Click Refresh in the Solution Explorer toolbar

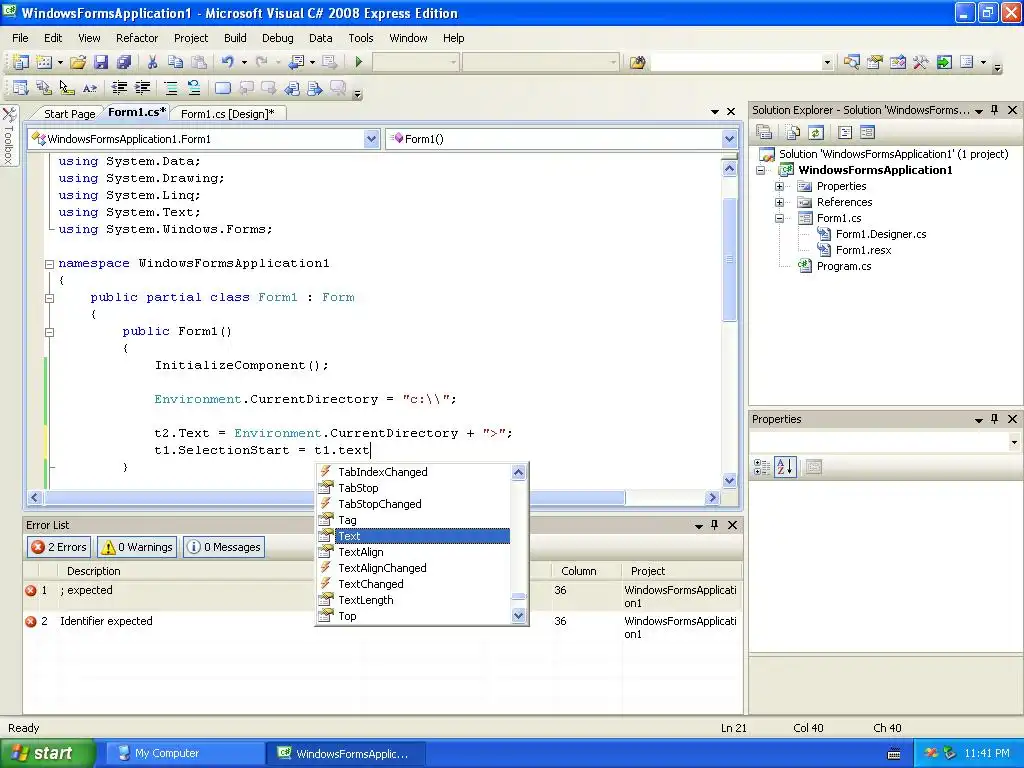pos(816,133)
